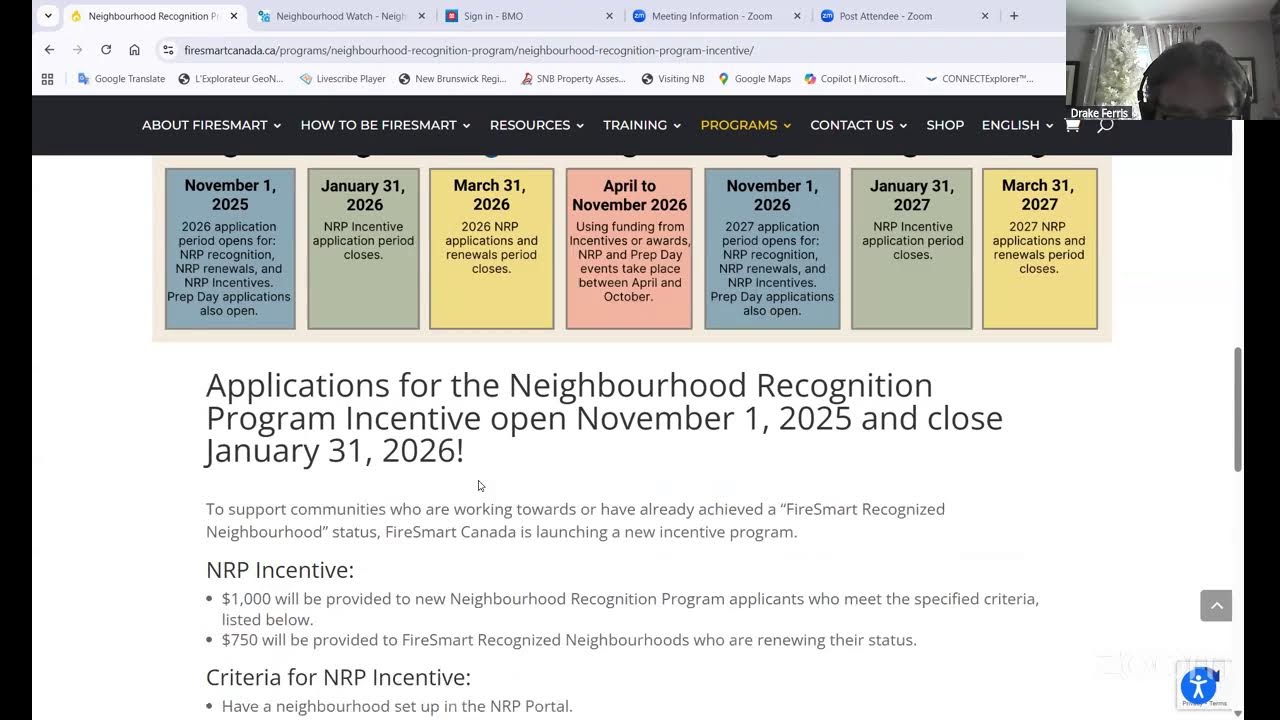The height and width of the screenshot is (720, 1280).
Task: Click the browser vertical scrollbar
Action: point(1238,410)
